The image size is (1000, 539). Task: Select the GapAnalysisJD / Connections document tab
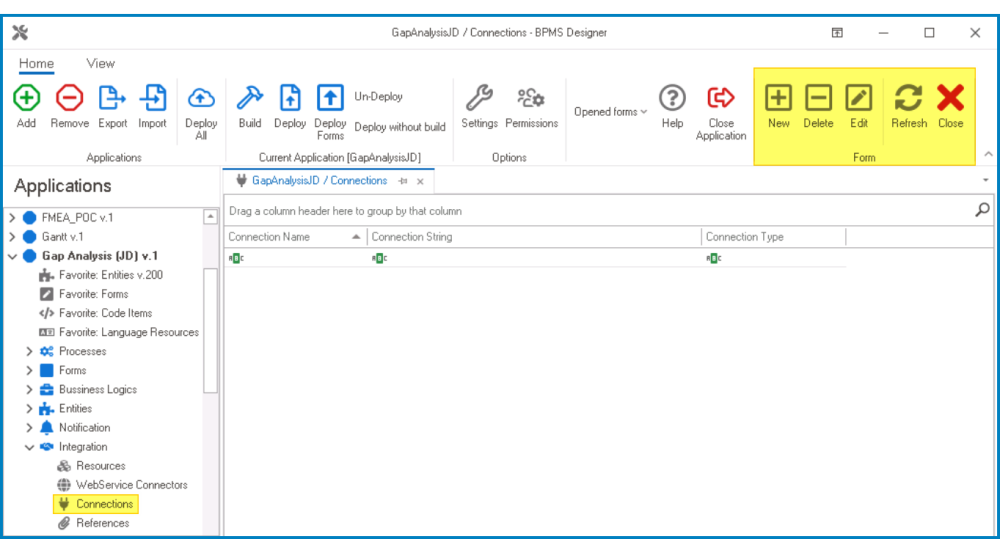(319, 181)
